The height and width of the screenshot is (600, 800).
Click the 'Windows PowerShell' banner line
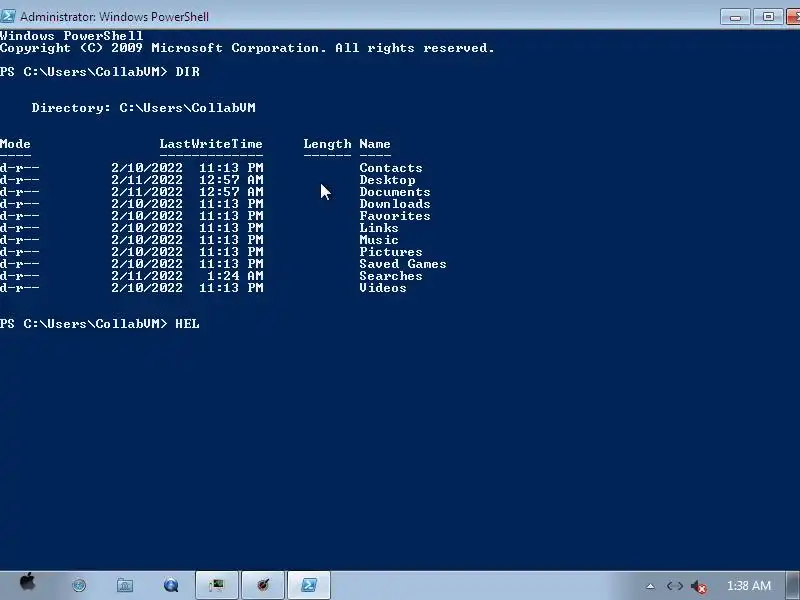click(x=71, y=36)
